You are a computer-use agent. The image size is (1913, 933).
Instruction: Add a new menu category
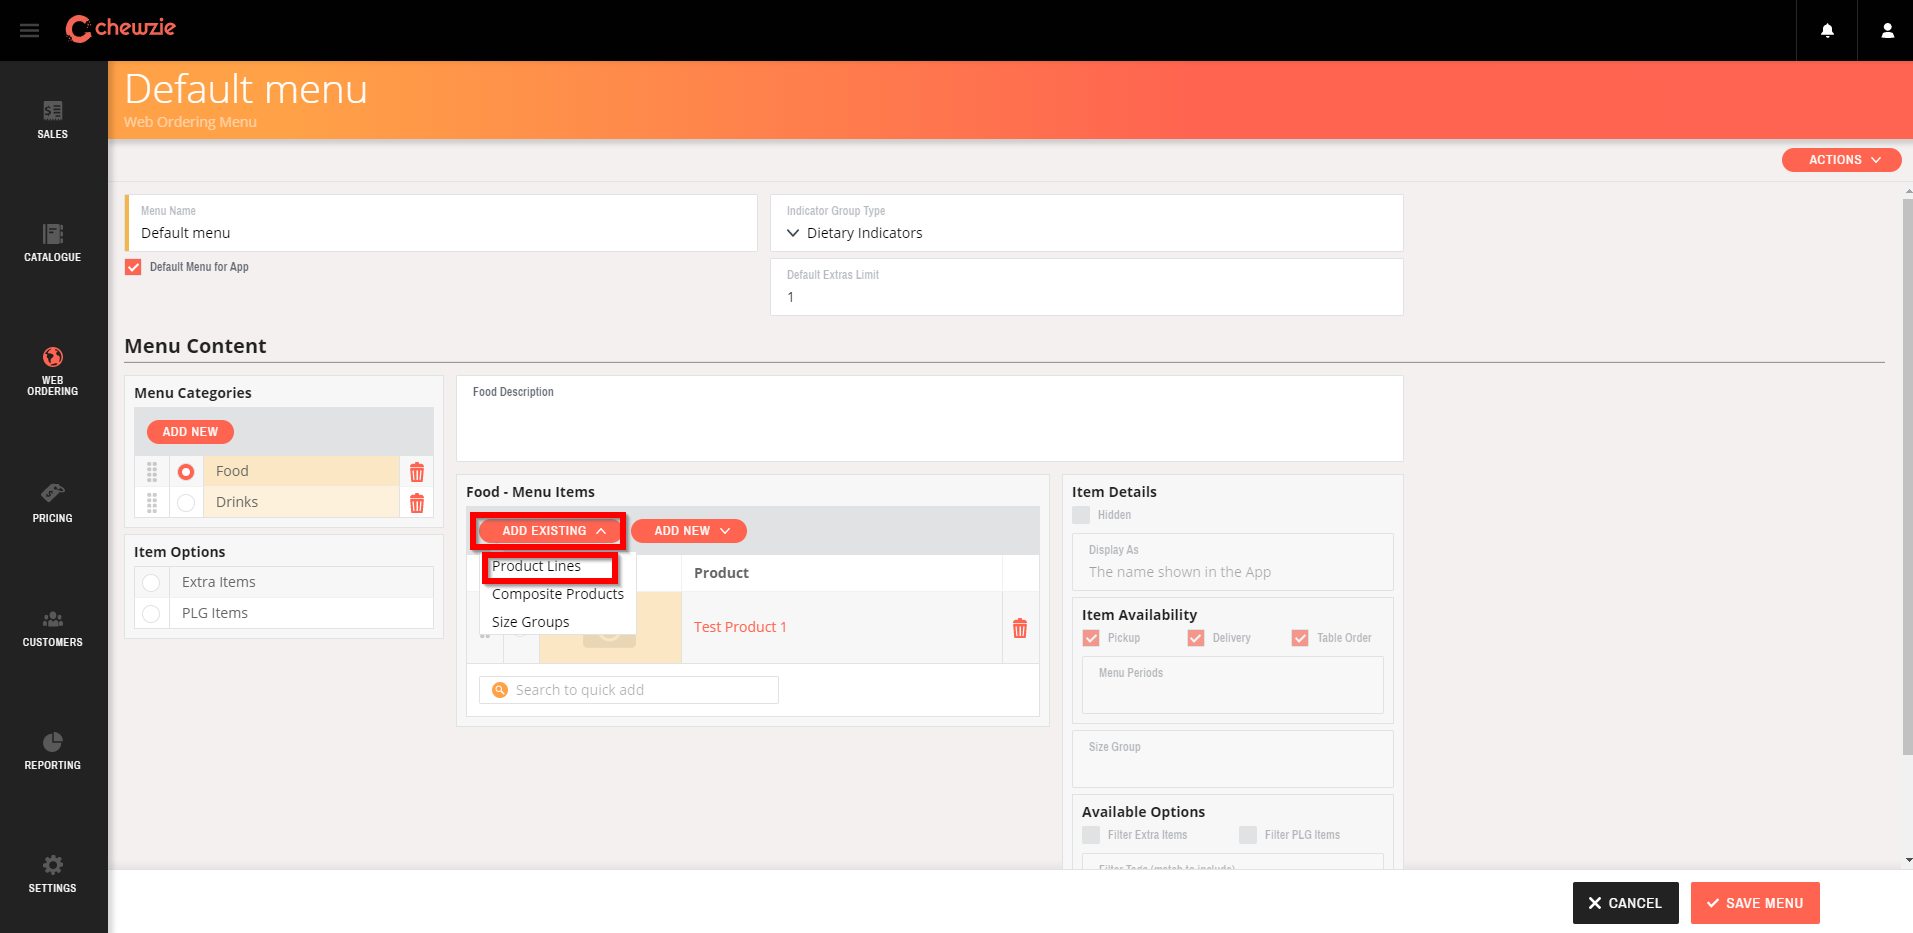(x=190, y=432)
